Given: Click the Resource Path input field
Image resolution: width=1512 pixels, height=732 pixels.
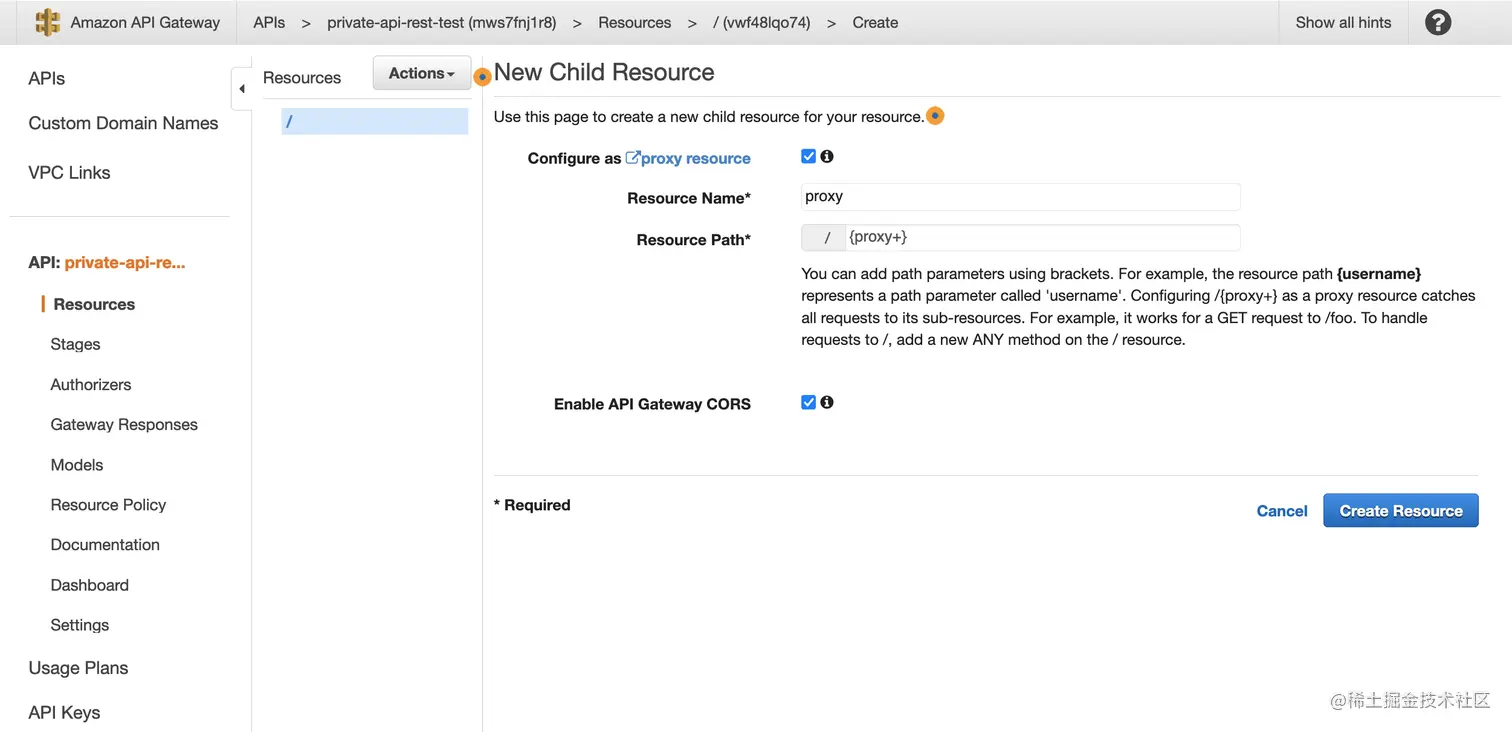Looking at the screenshot, I should (1040, 238).
